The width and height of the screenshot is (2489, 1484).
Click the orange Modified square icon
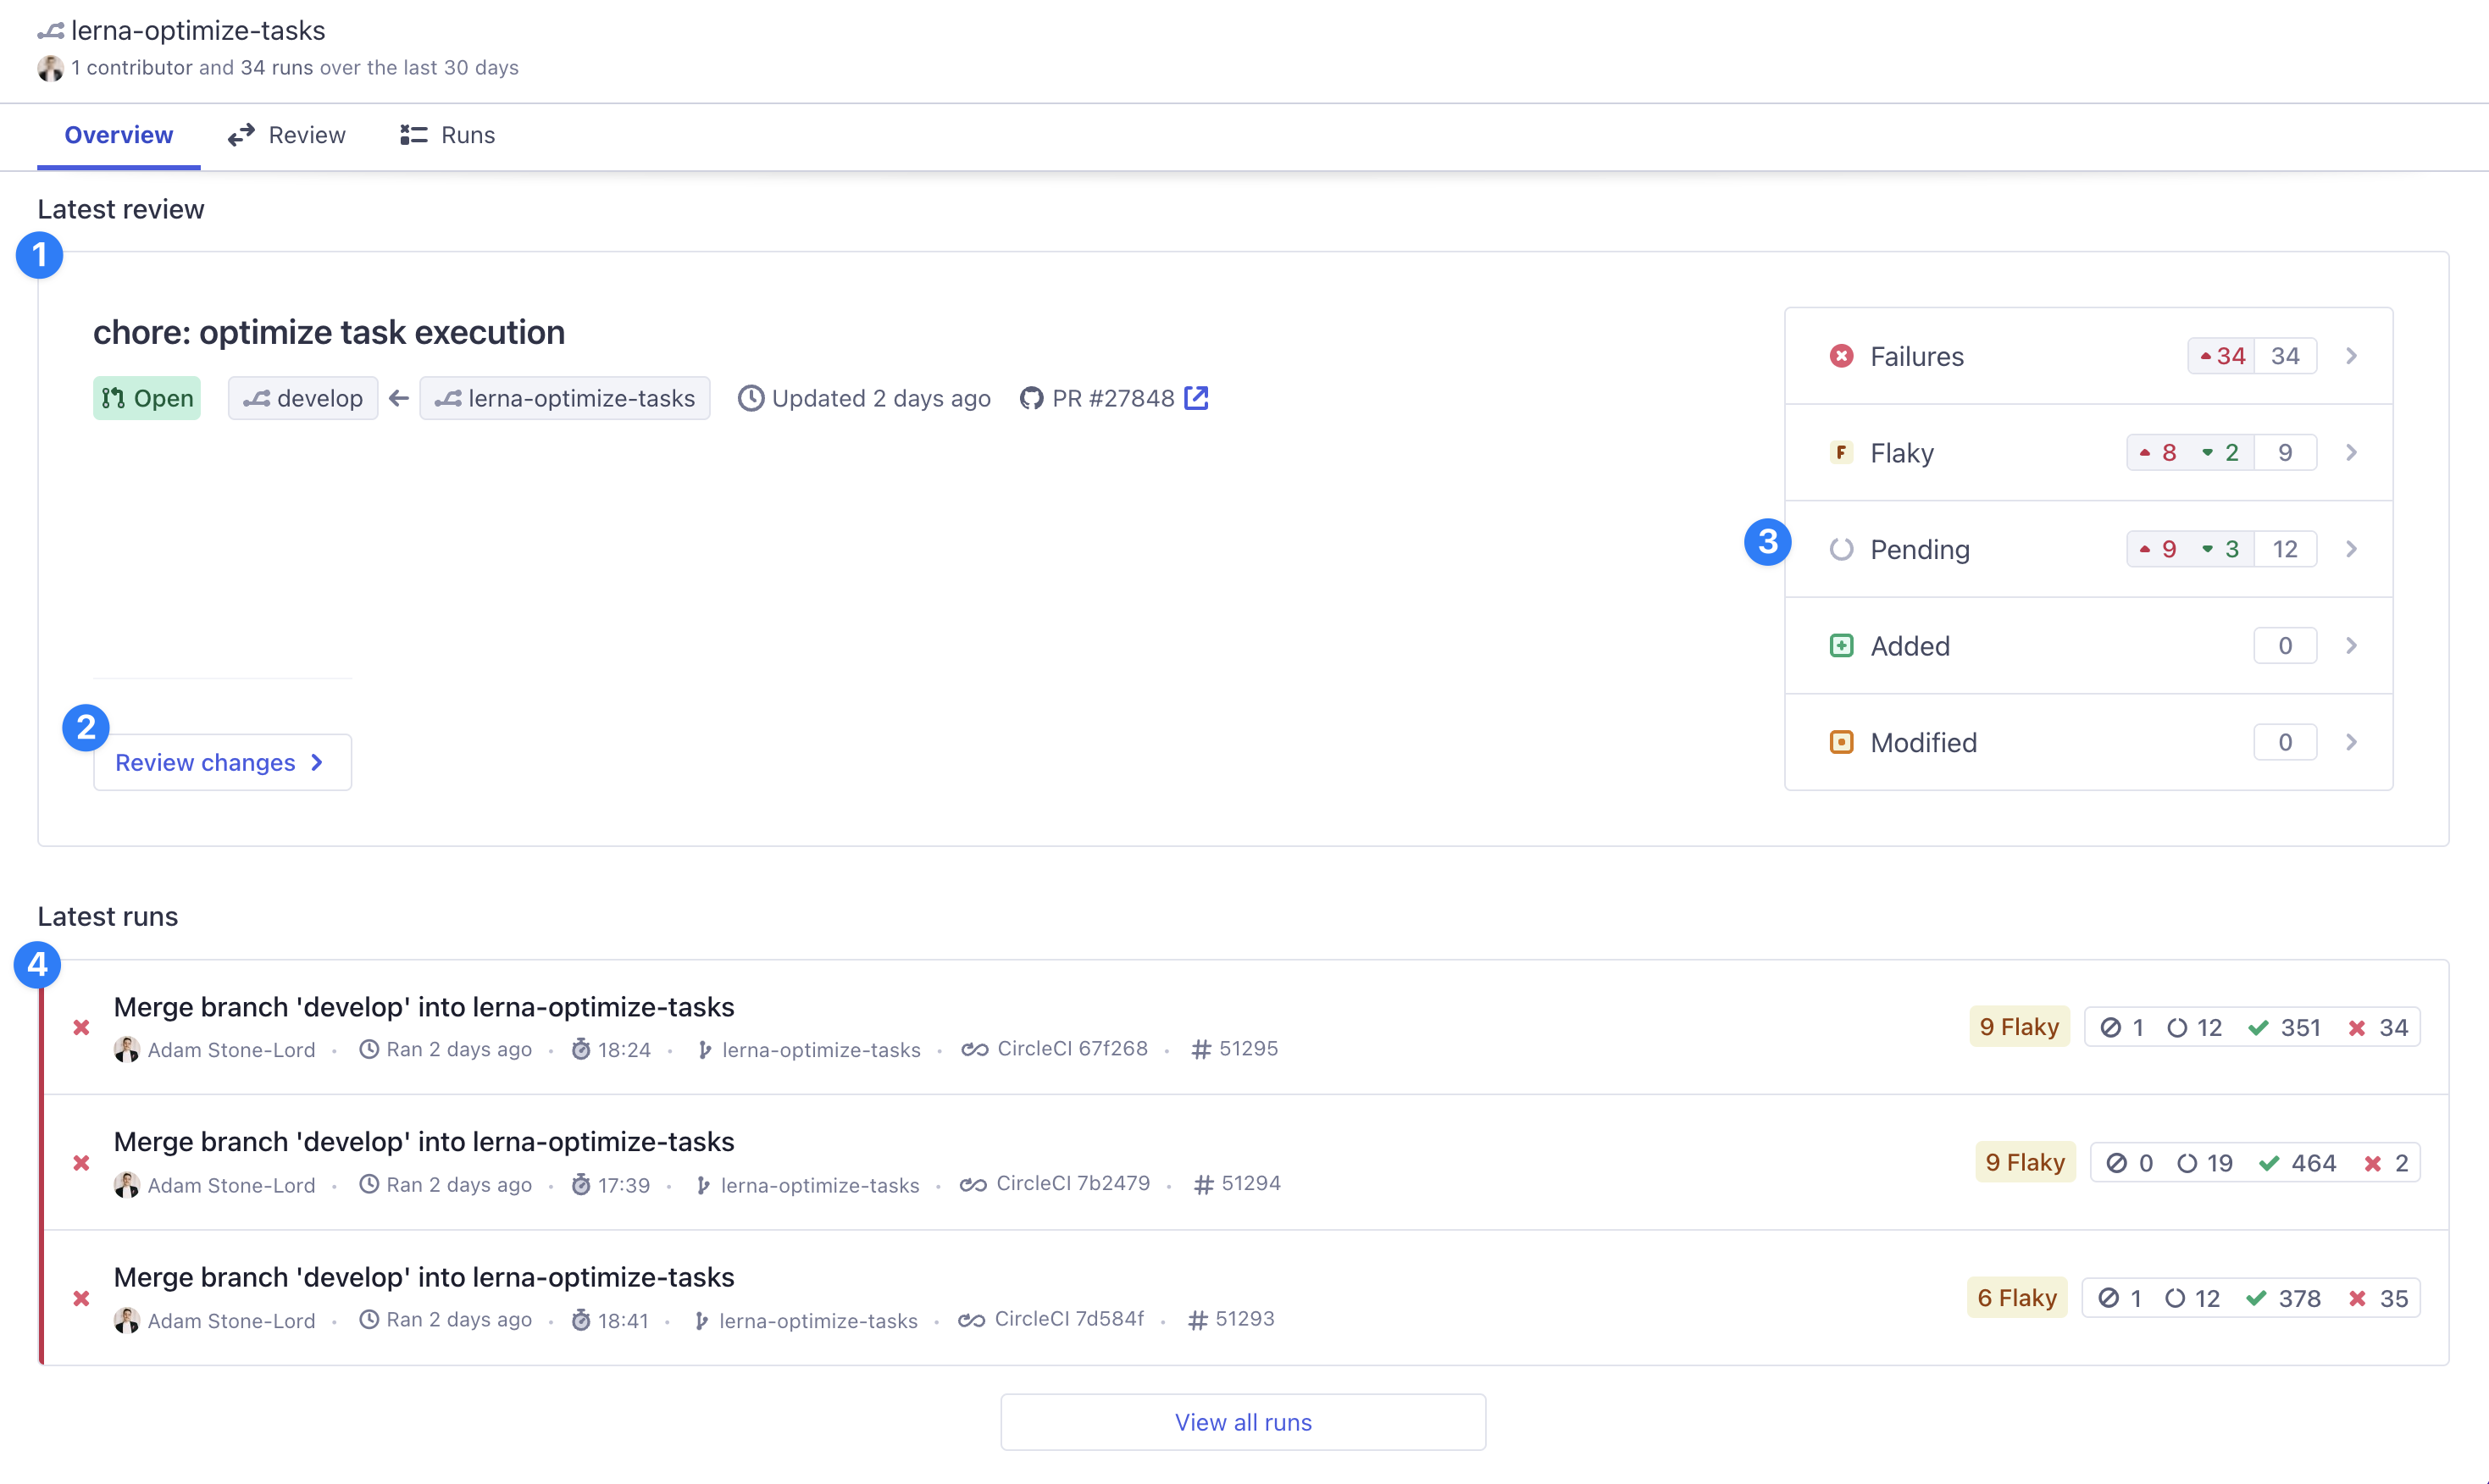[x=1841, y=742]
